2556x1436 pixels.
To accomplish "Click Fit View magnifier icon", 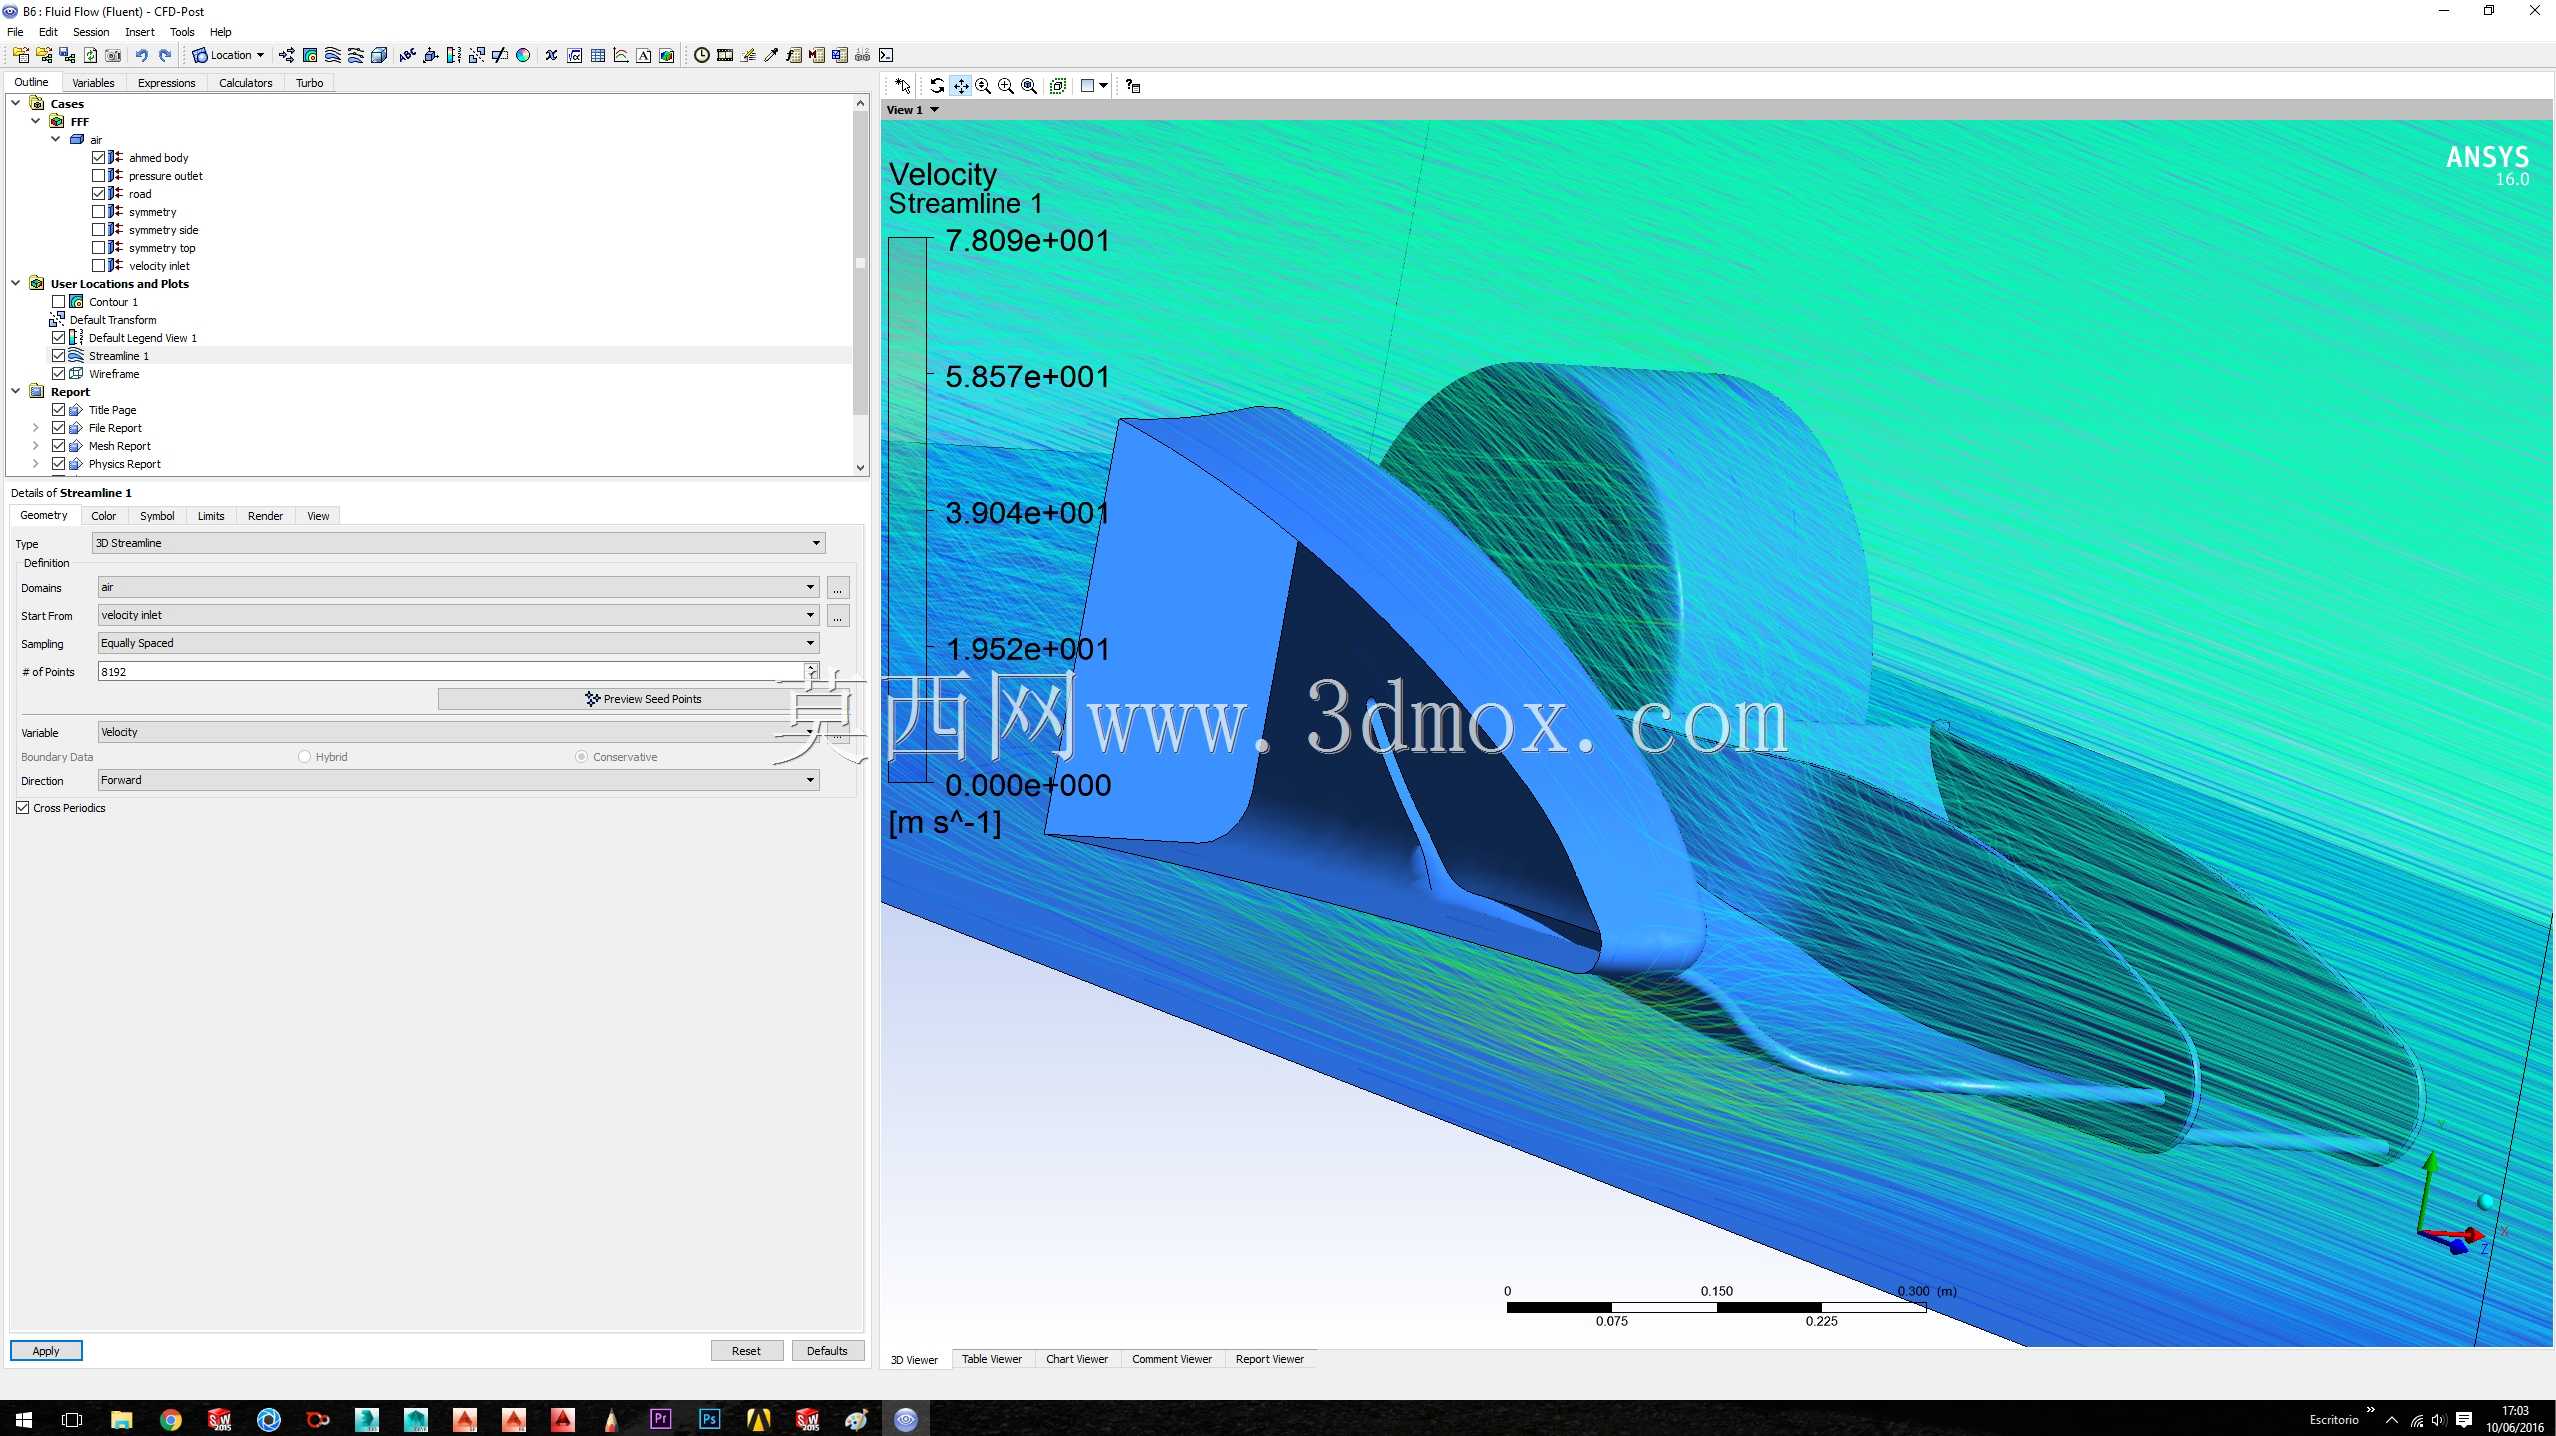I will [x=1029, y=86].
